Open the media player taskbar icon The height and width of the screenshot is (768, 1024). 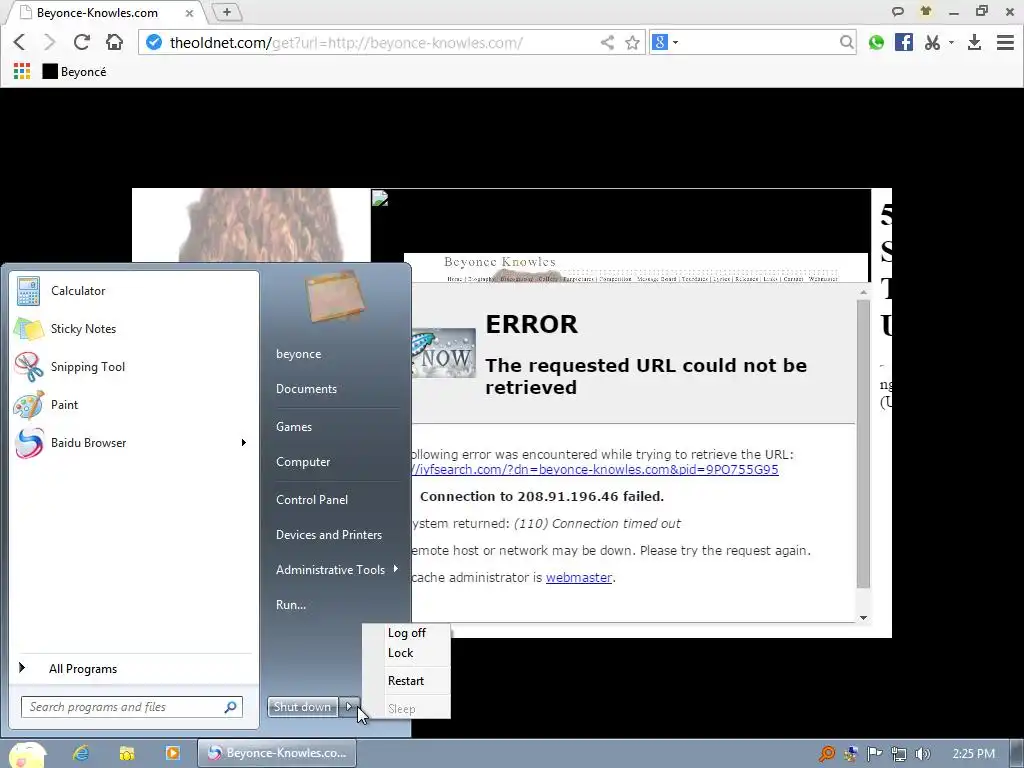172,753
